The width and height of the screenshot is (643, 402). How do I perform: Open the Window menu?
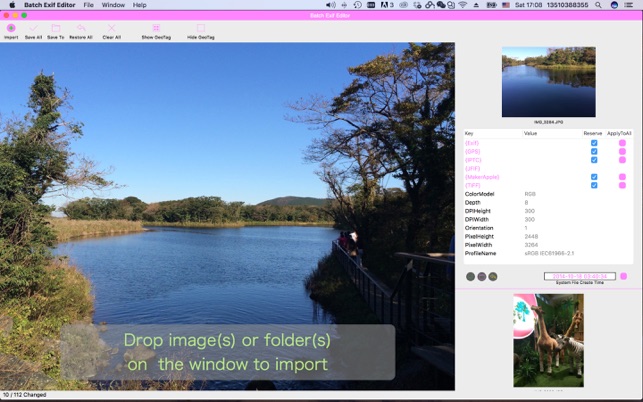113,5
